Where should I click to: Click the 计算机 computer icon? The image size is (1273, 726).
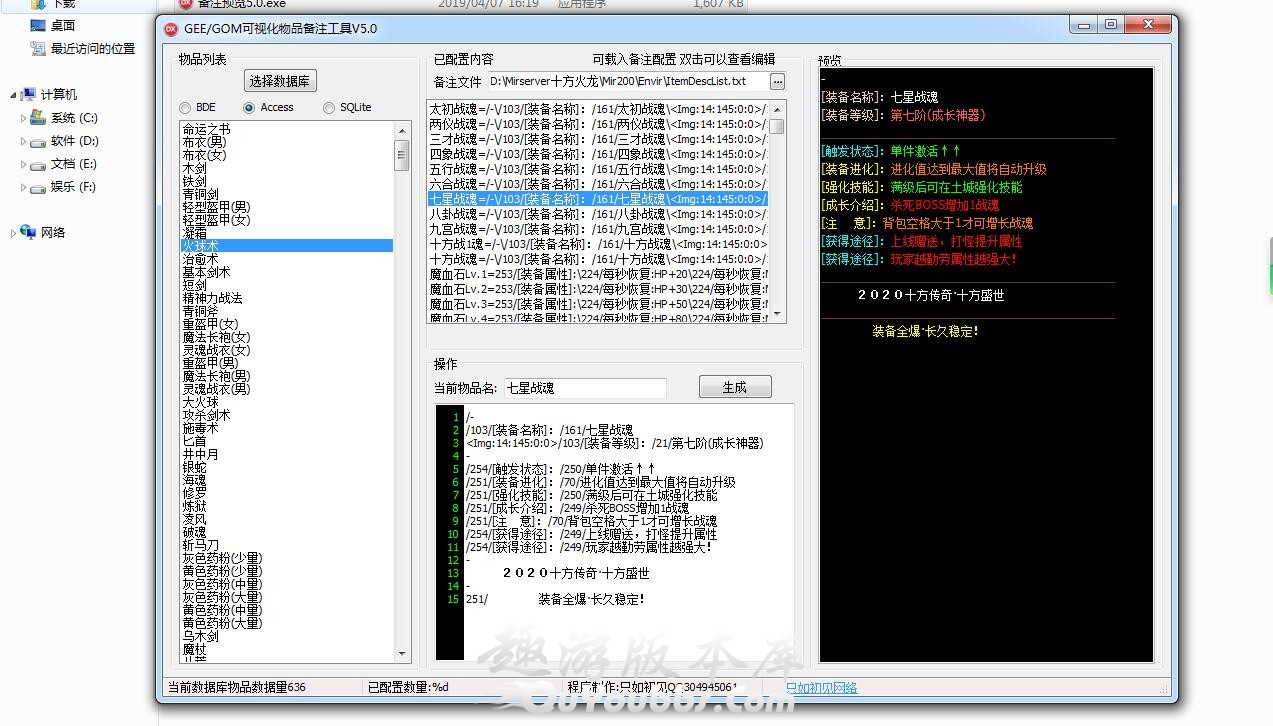pyautogui.click(x=29, y=95)
